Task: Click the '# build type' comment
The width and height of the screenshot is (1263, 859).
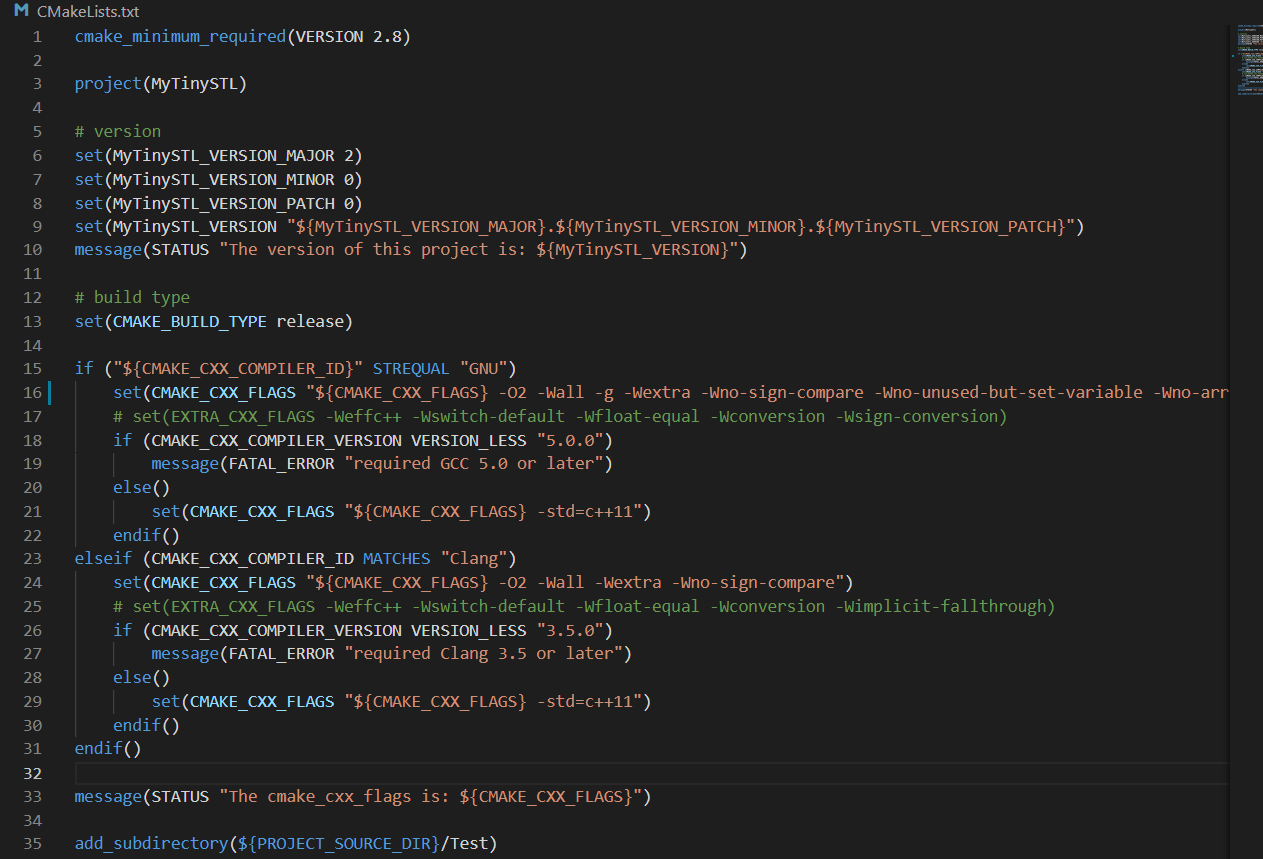Action: (132, 298)
